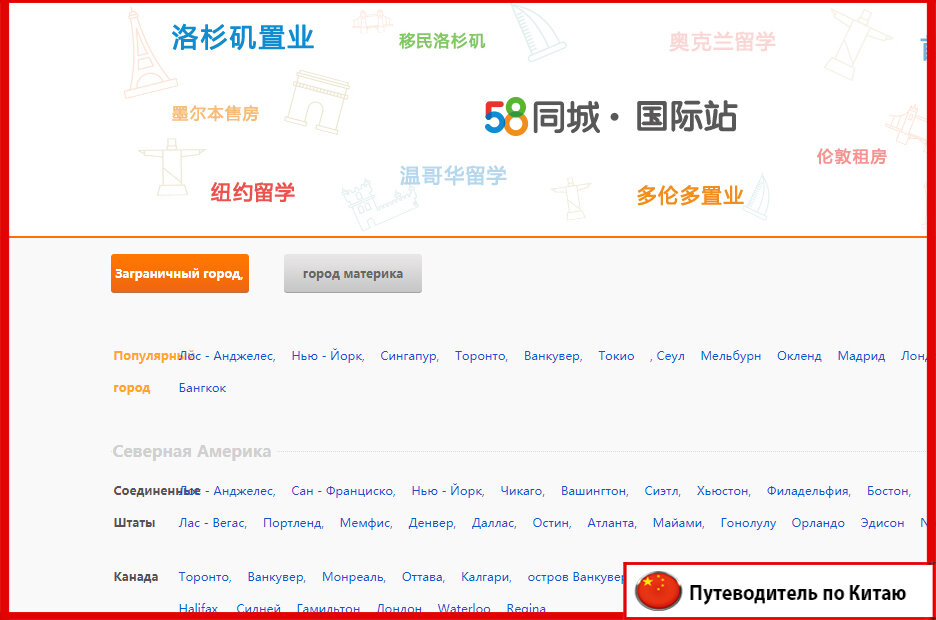
Task: Open the 温哥华留学 link
Action: coord(452,175)
